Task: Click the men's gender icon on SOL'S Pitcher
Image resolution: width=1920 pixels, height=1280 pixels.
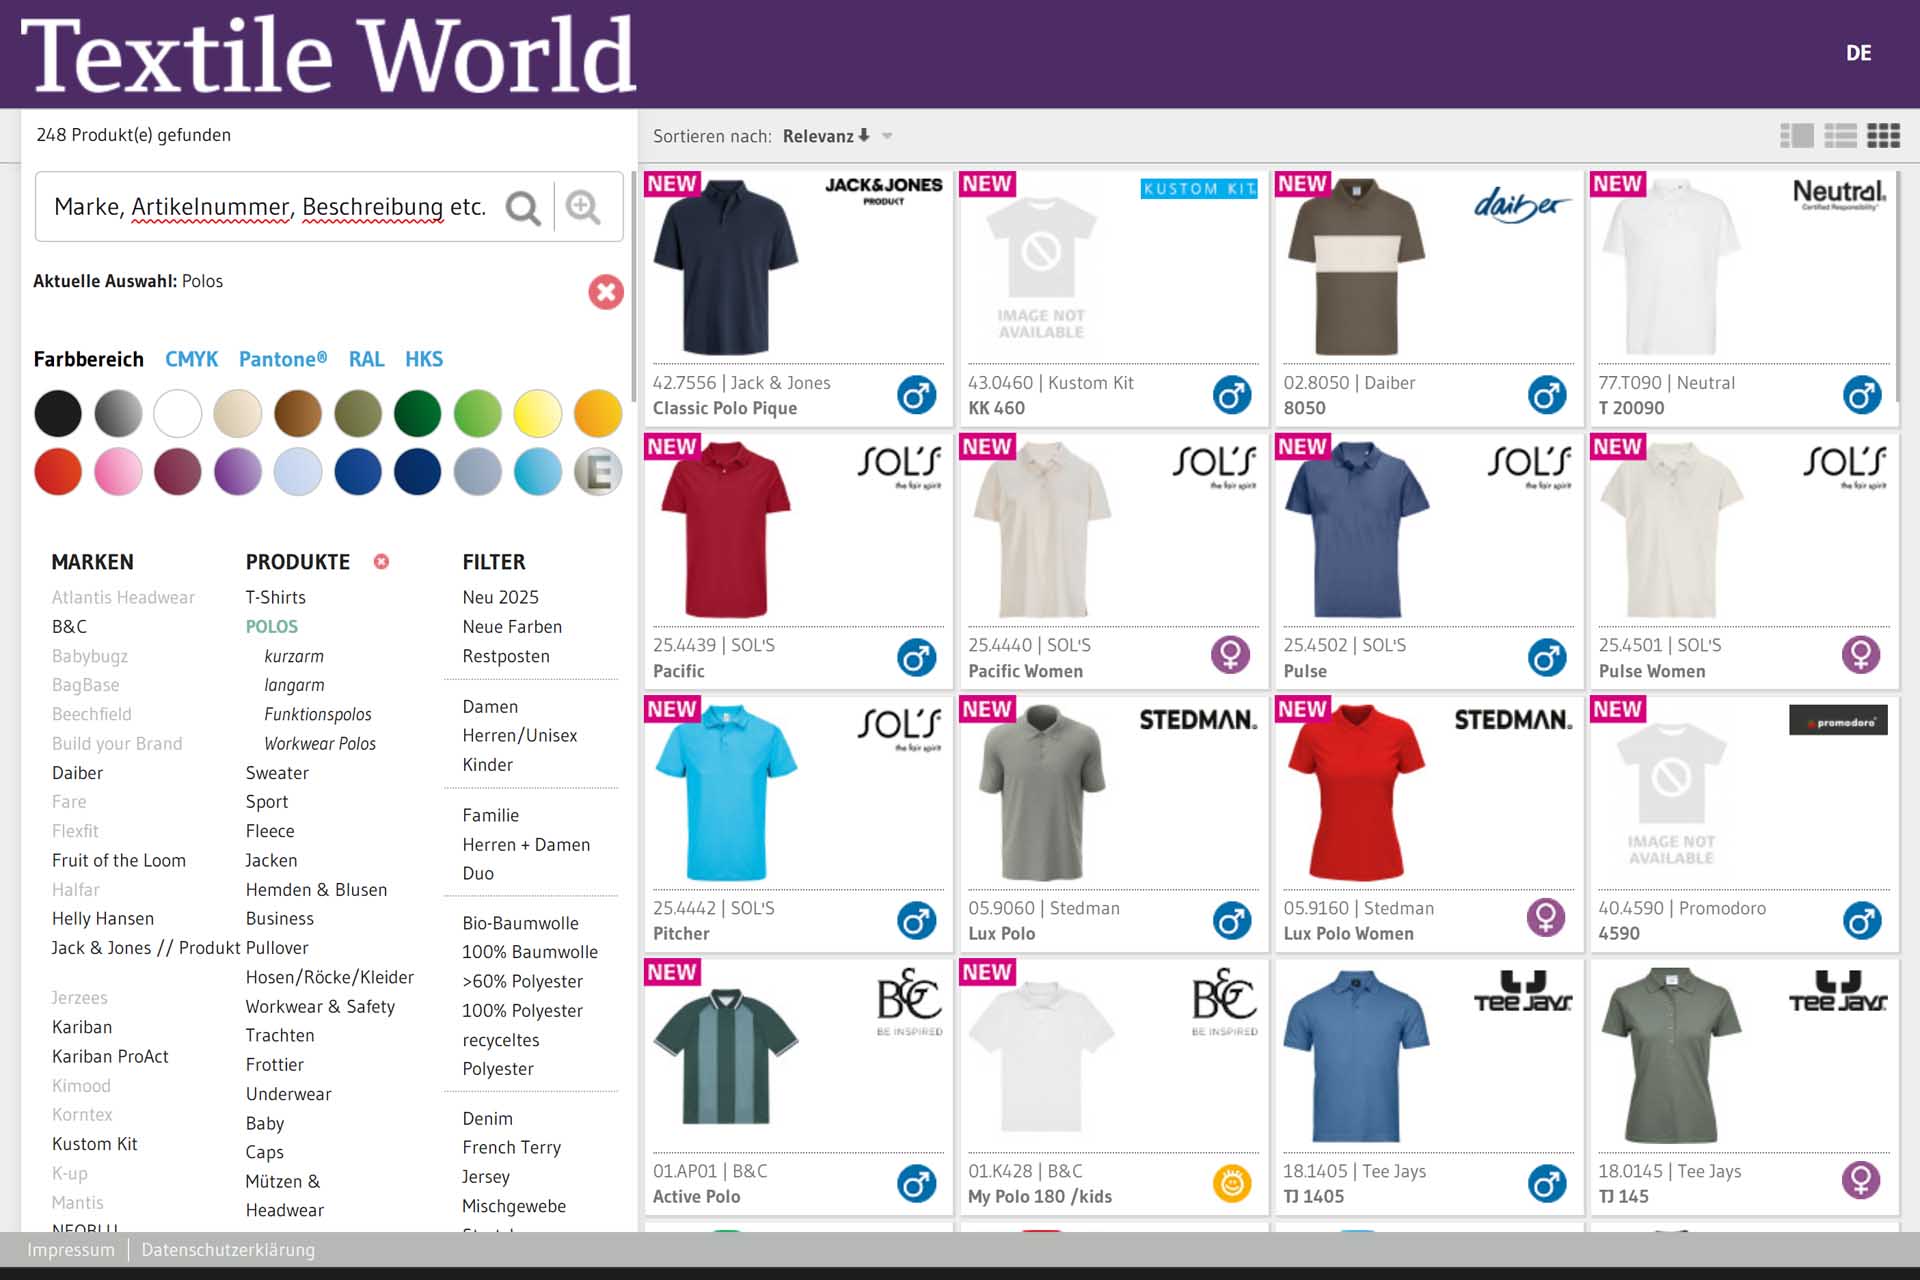Action: click(x=916, y=920)
